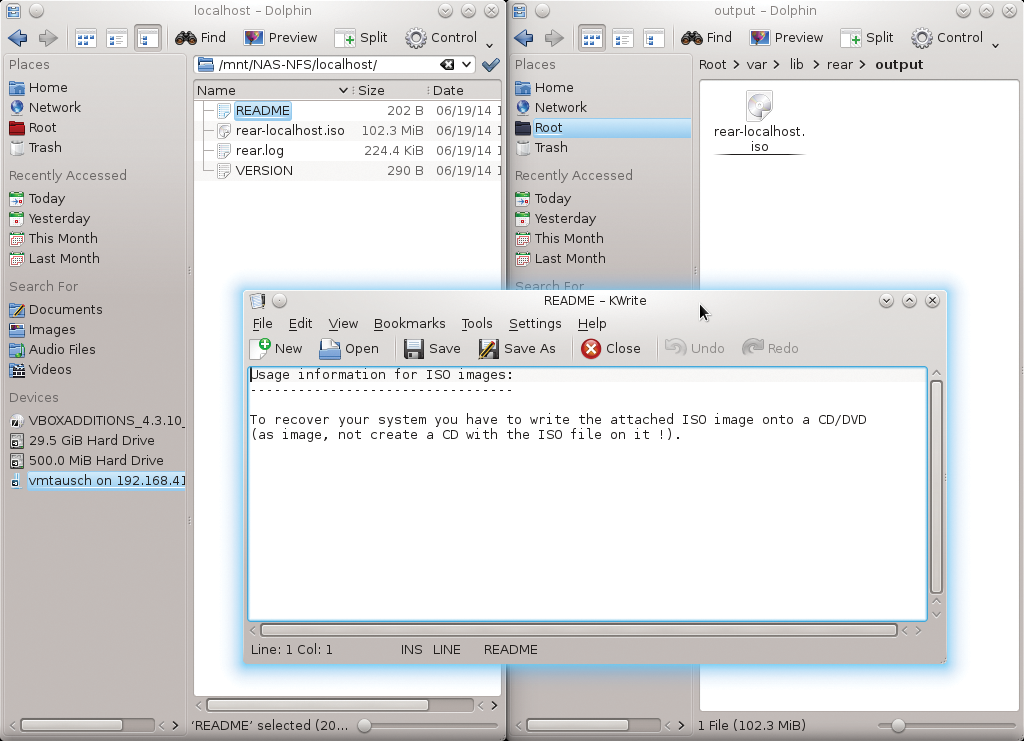The image size is (1024, 741).
Task: Confirm location with checkmark icon
Action: coord(490,65)
